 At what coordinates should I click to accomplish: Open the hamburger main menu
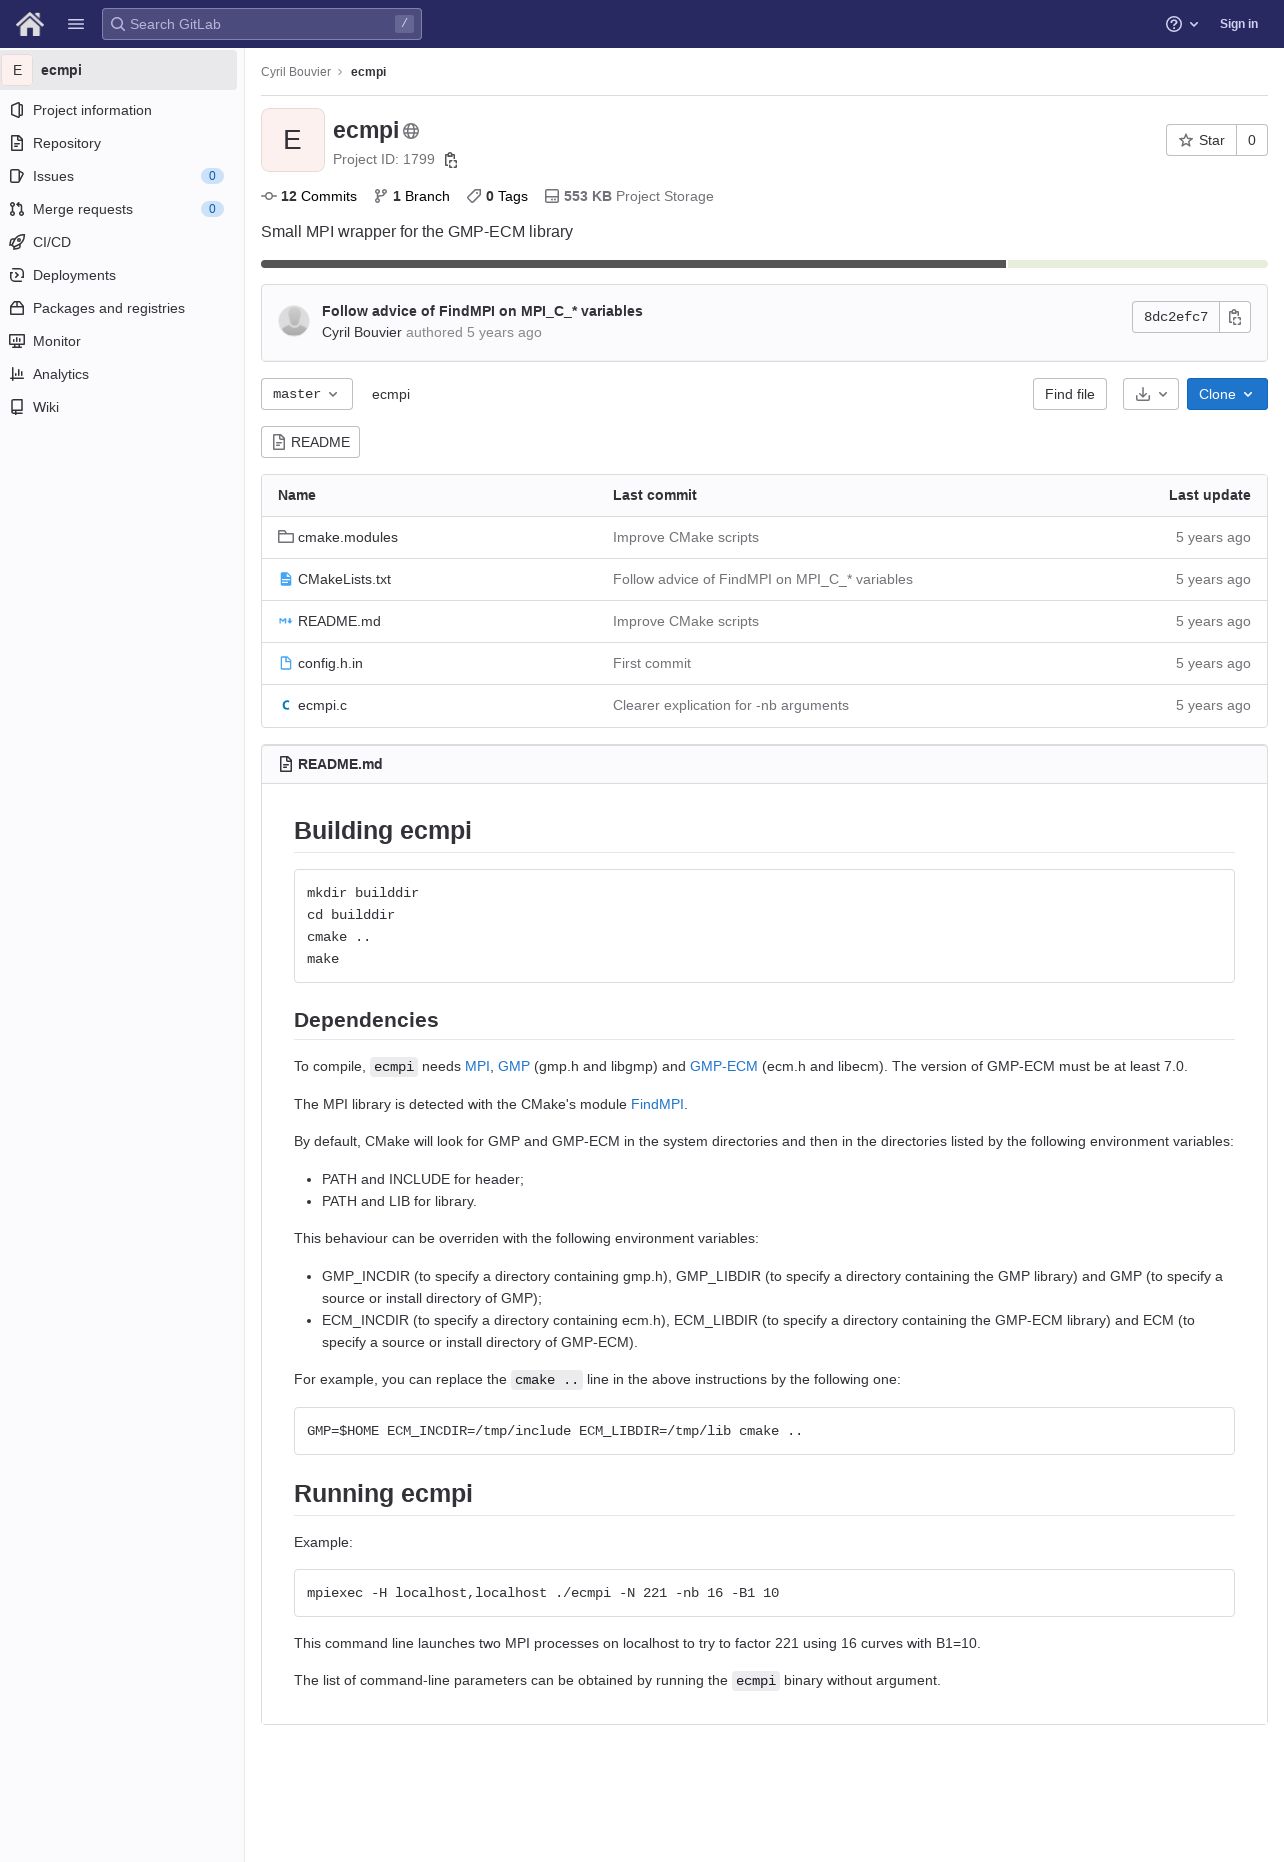[x=76, y=24]
